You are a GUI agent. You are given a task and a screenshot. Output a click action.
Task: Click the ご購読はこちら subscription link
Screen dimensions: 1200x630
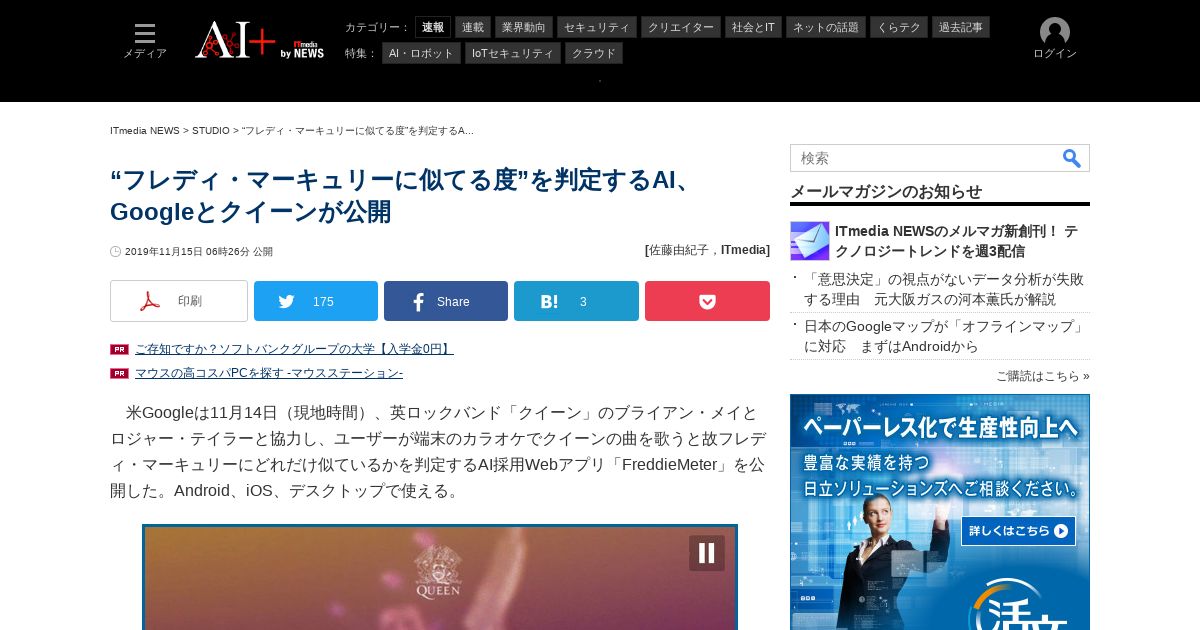pyautogui.click(x=1042, y=376)
